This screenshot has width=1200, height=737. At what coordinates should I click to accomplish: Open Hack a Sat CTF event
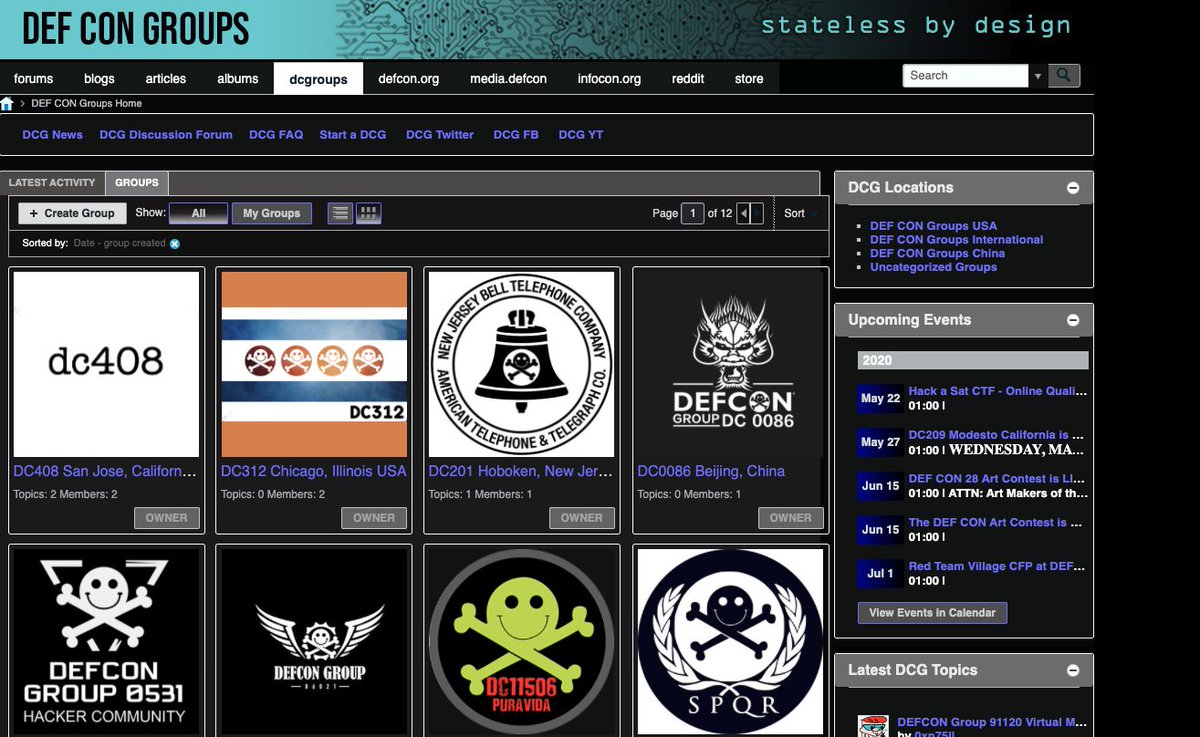tap(997, 392)
